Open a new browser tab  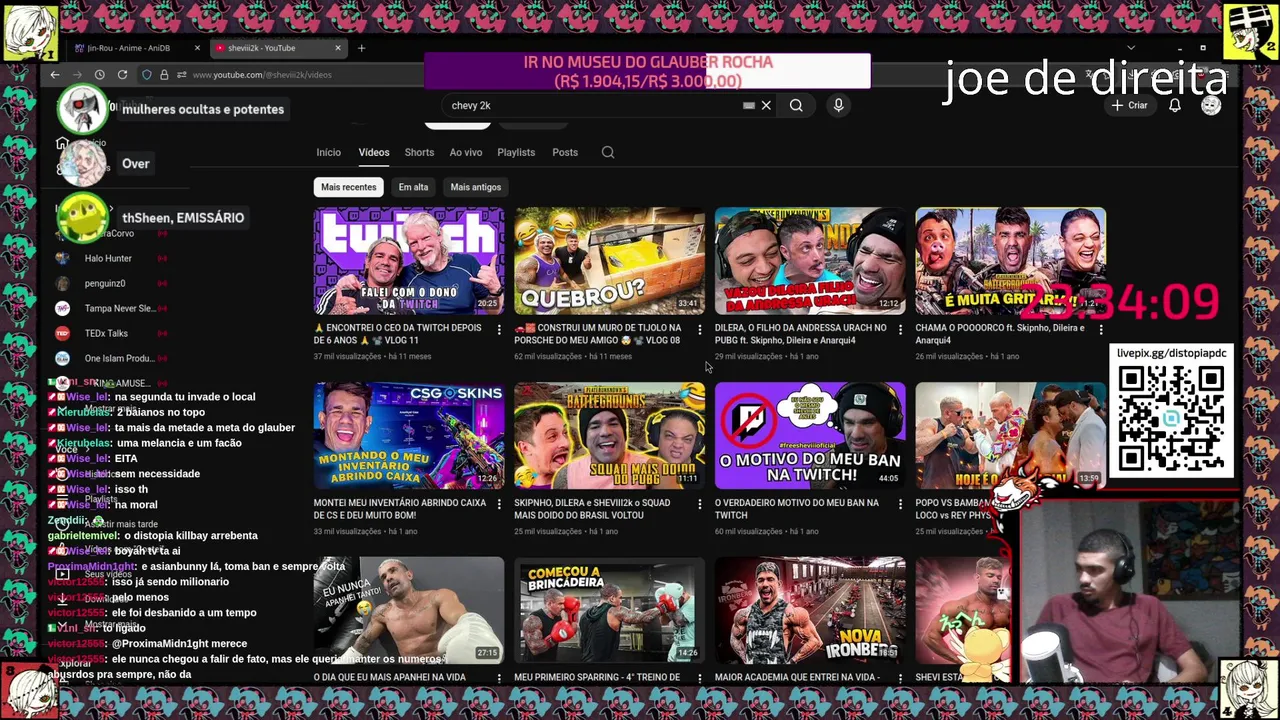tap(362, 48)
